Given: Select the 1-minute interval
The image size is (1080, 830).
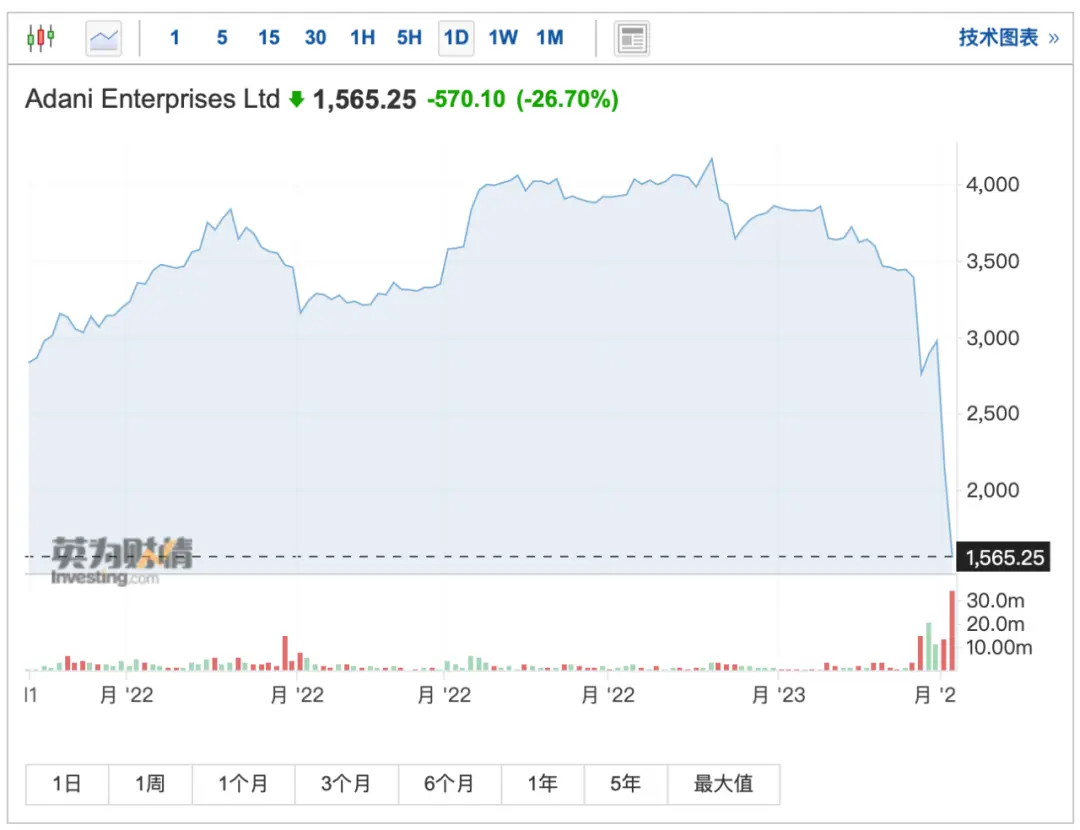Looking at the screenshot, I should click(175, 37).
